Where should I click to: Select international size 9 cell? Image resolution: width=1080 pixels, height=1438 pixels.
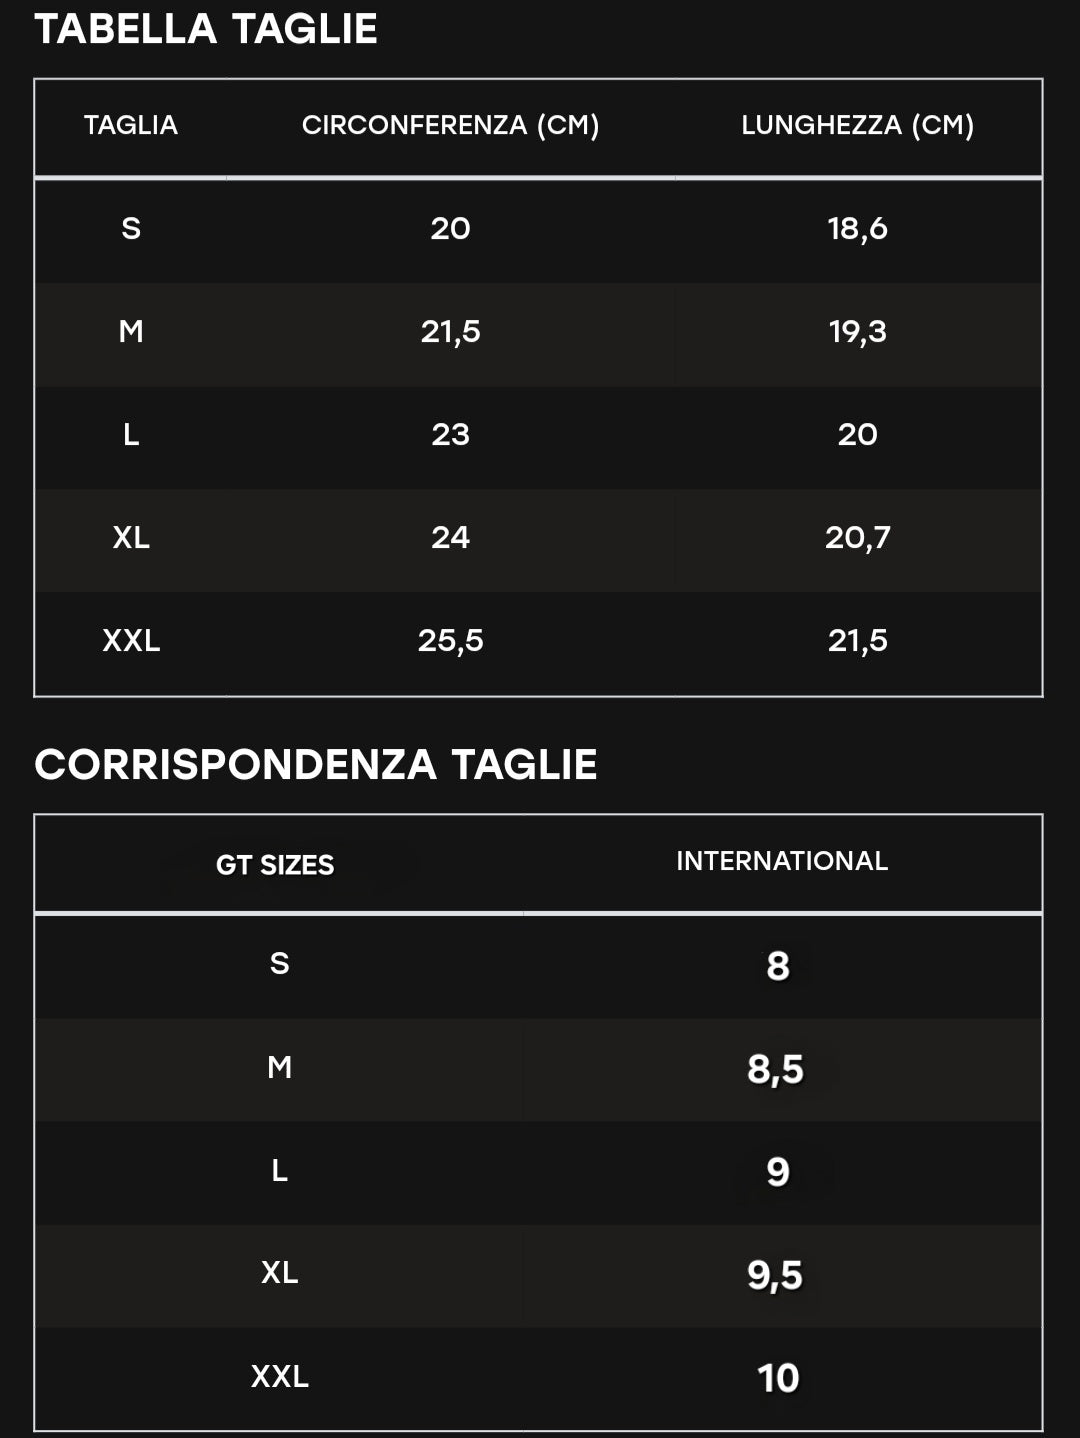point(778,1172)
